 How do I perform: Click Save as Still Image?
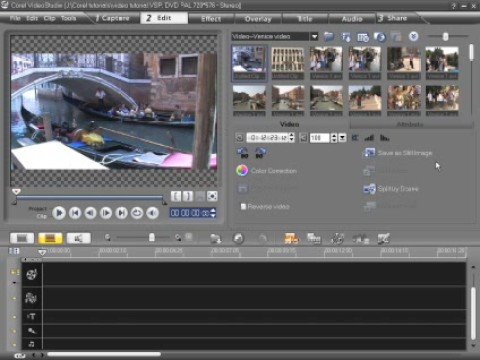tap(397, 153)
